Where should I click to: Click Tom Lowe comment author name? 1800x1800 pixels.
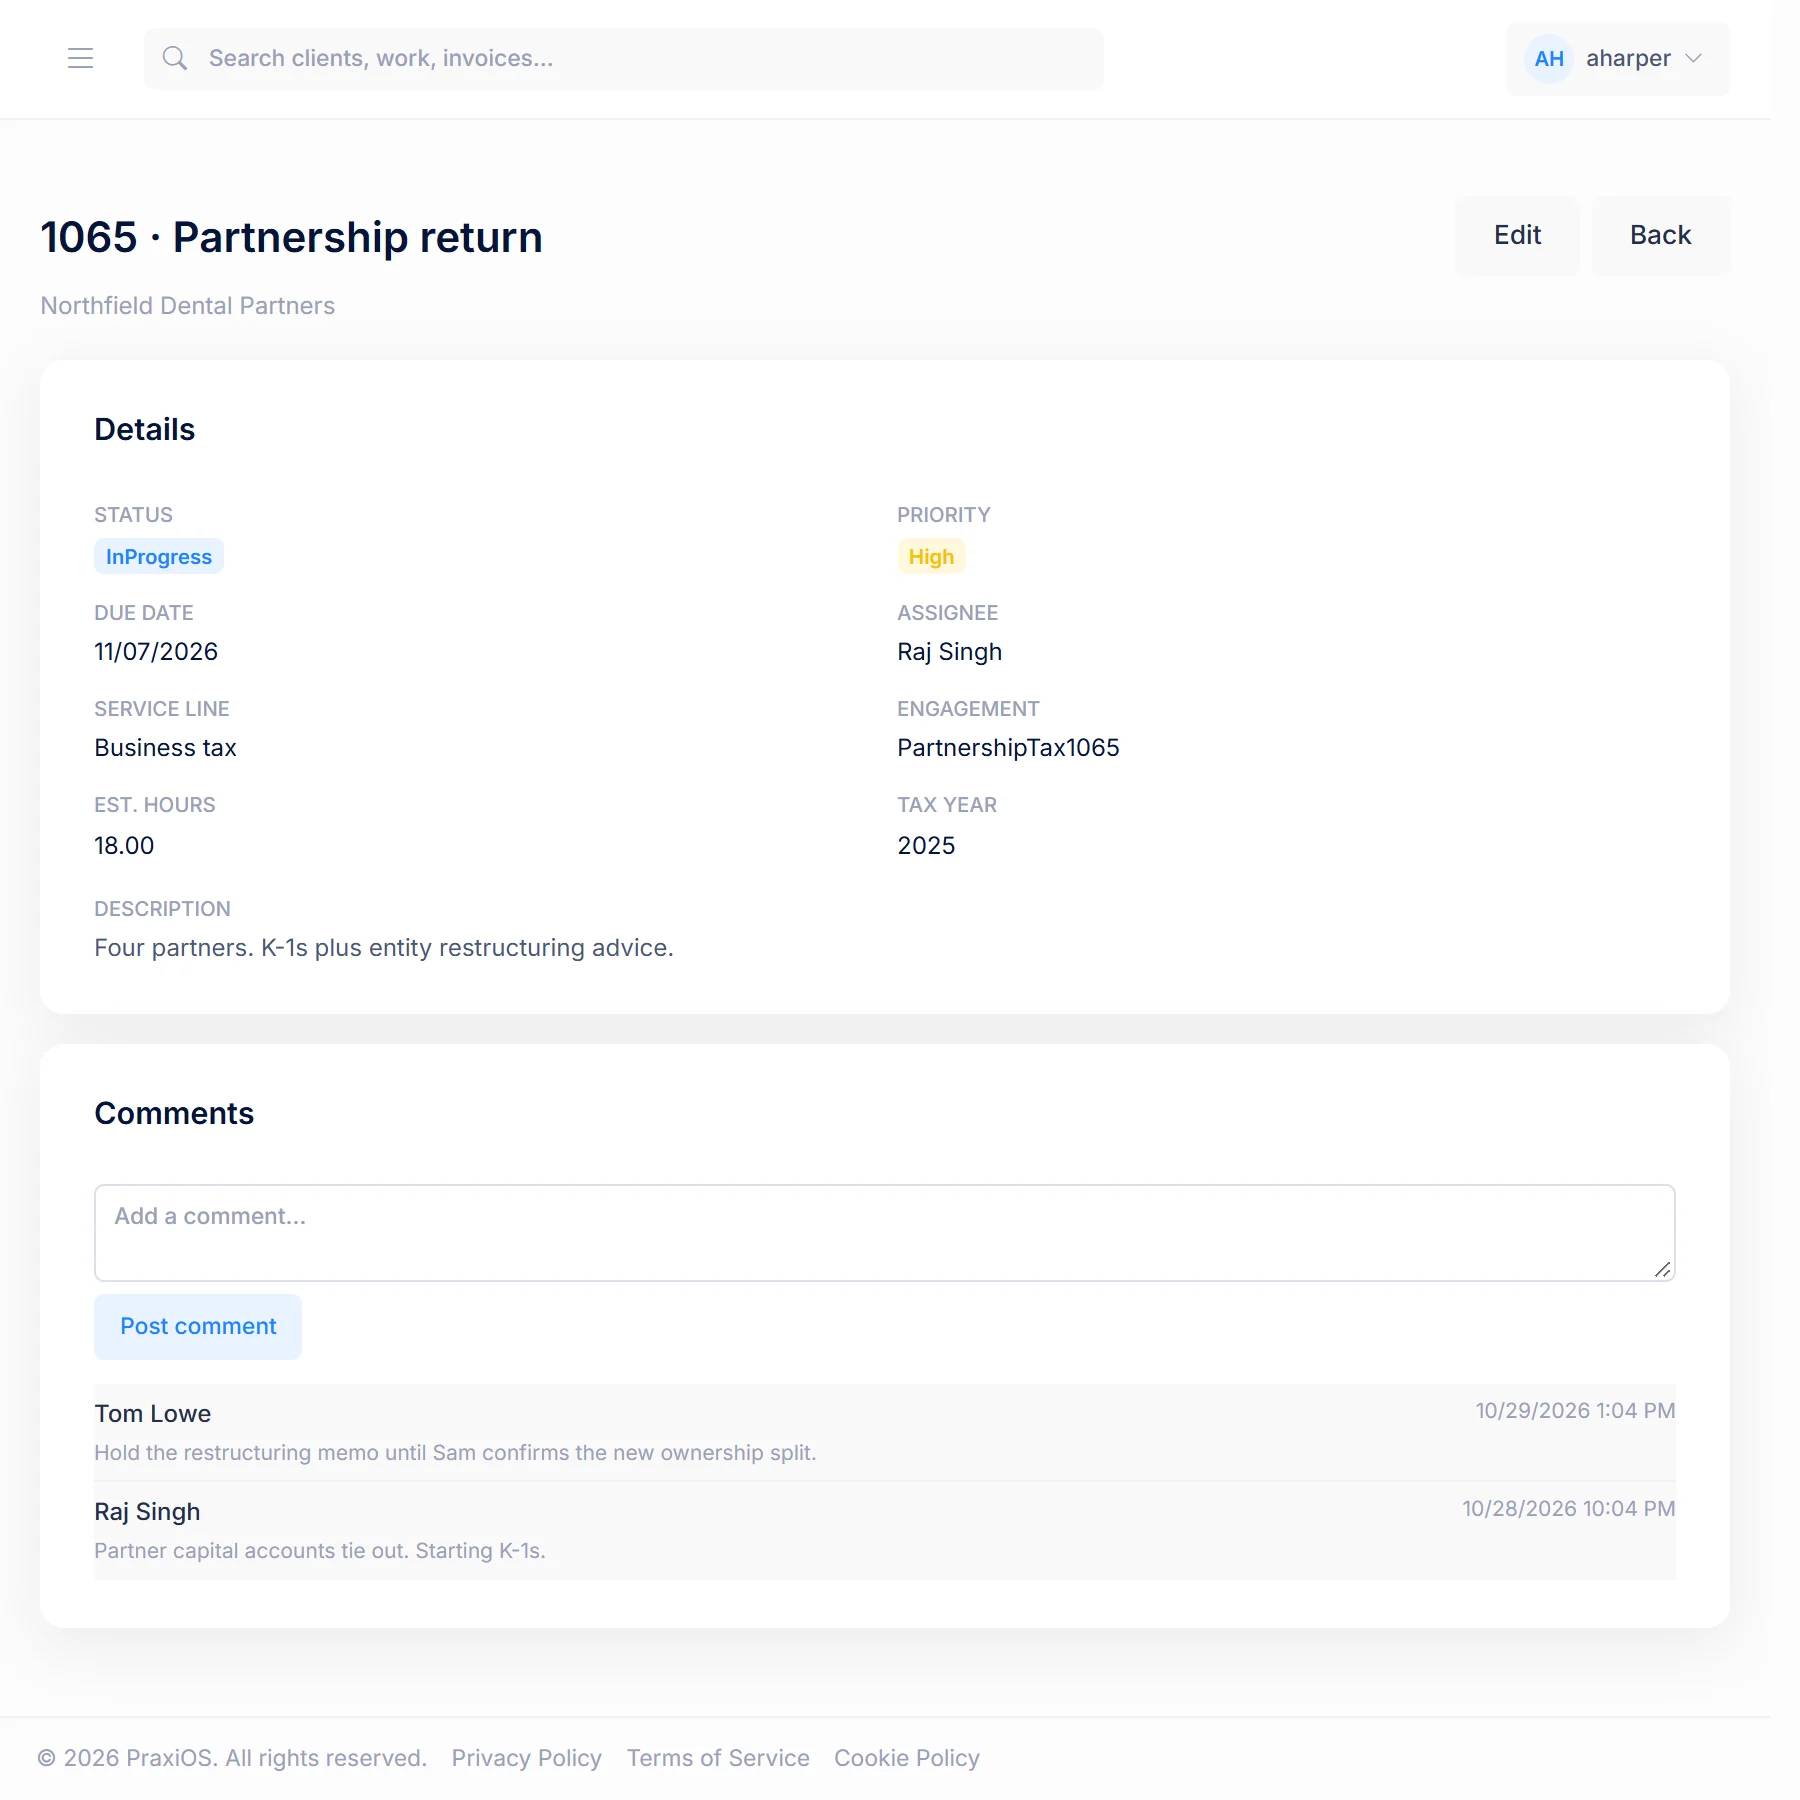[x=153, y=1414]
